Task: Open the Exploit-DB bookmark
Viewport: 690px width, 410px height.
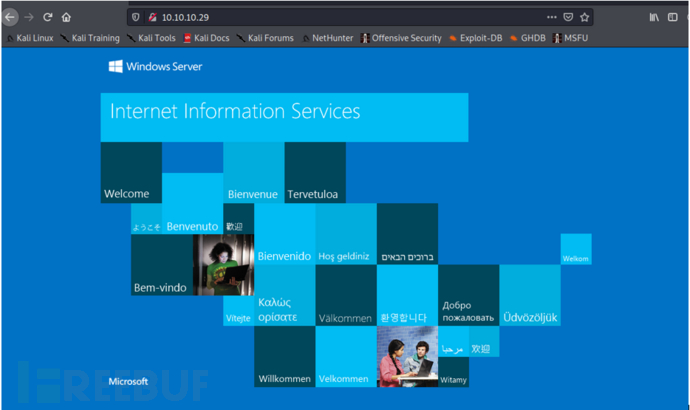Action: tap(476, 38)
